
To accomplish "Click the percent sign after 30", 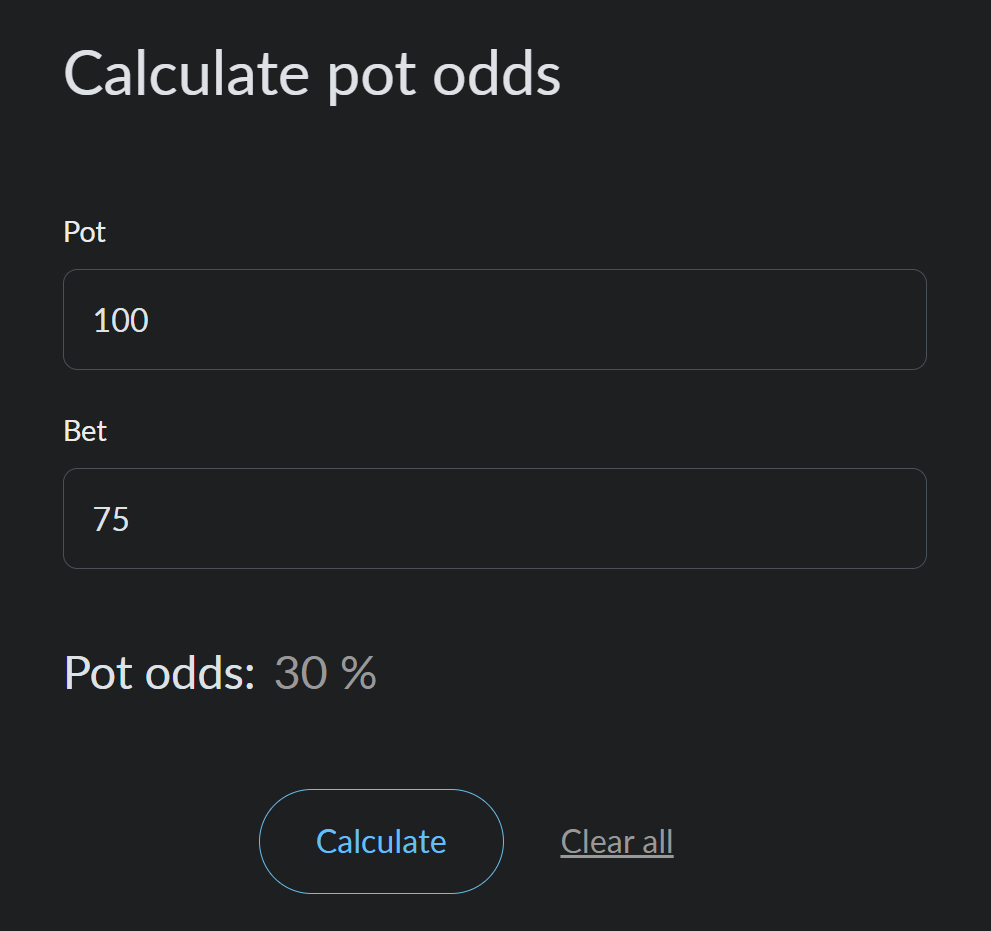I will coord(358,673).
